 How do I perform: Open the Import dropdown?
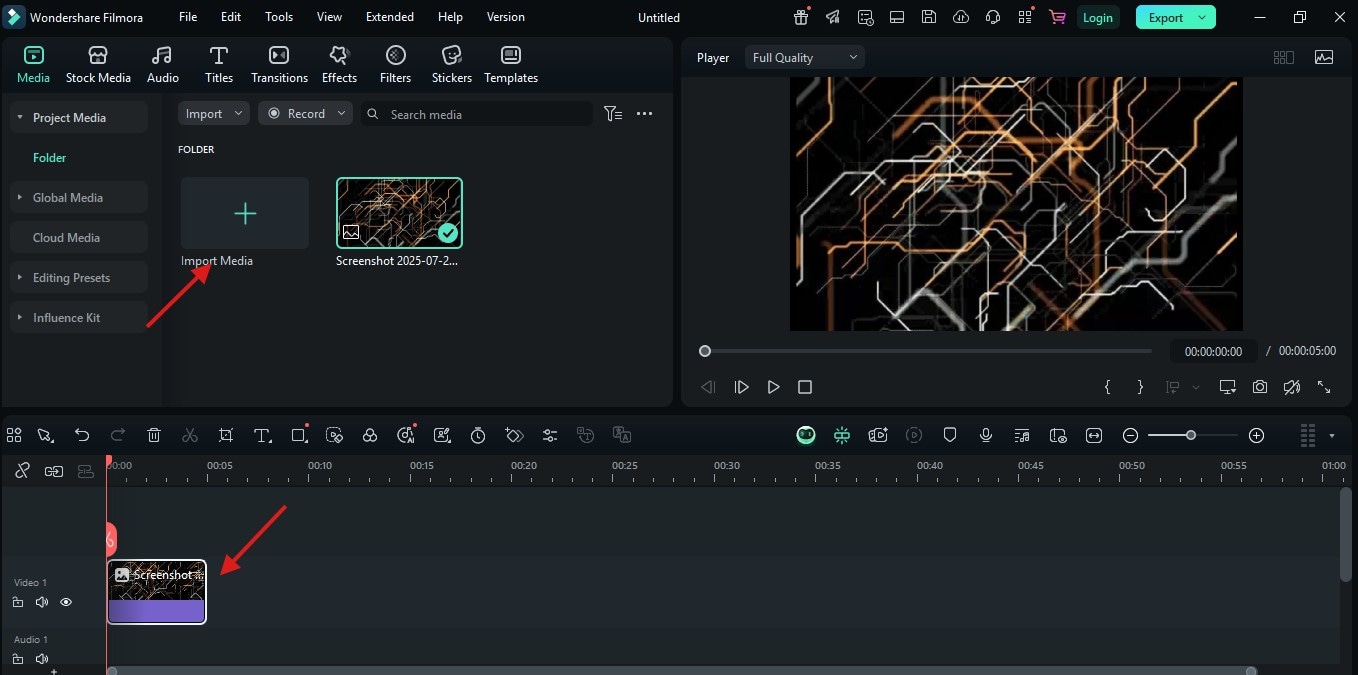click(x=214, y=114)
